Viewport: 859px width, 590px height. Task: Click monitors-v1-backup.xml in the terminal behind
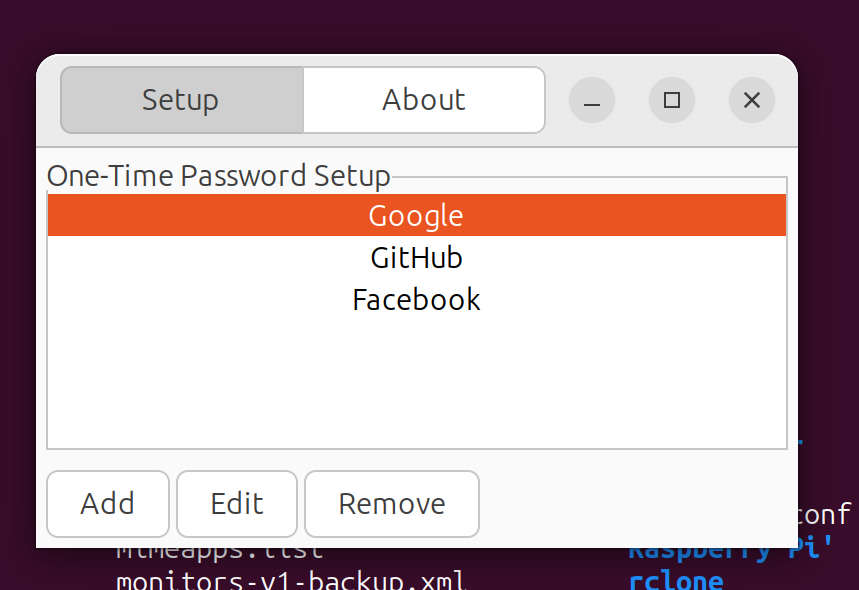(x=290, y=580)
